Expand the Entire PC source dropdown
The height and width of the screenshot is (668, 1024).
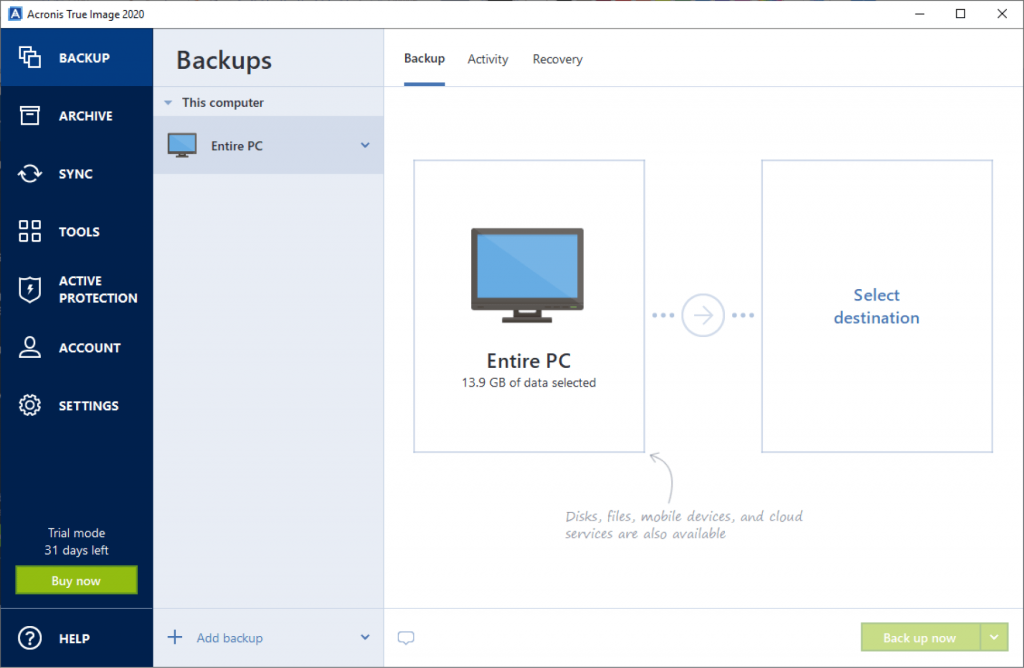[364, 144]
